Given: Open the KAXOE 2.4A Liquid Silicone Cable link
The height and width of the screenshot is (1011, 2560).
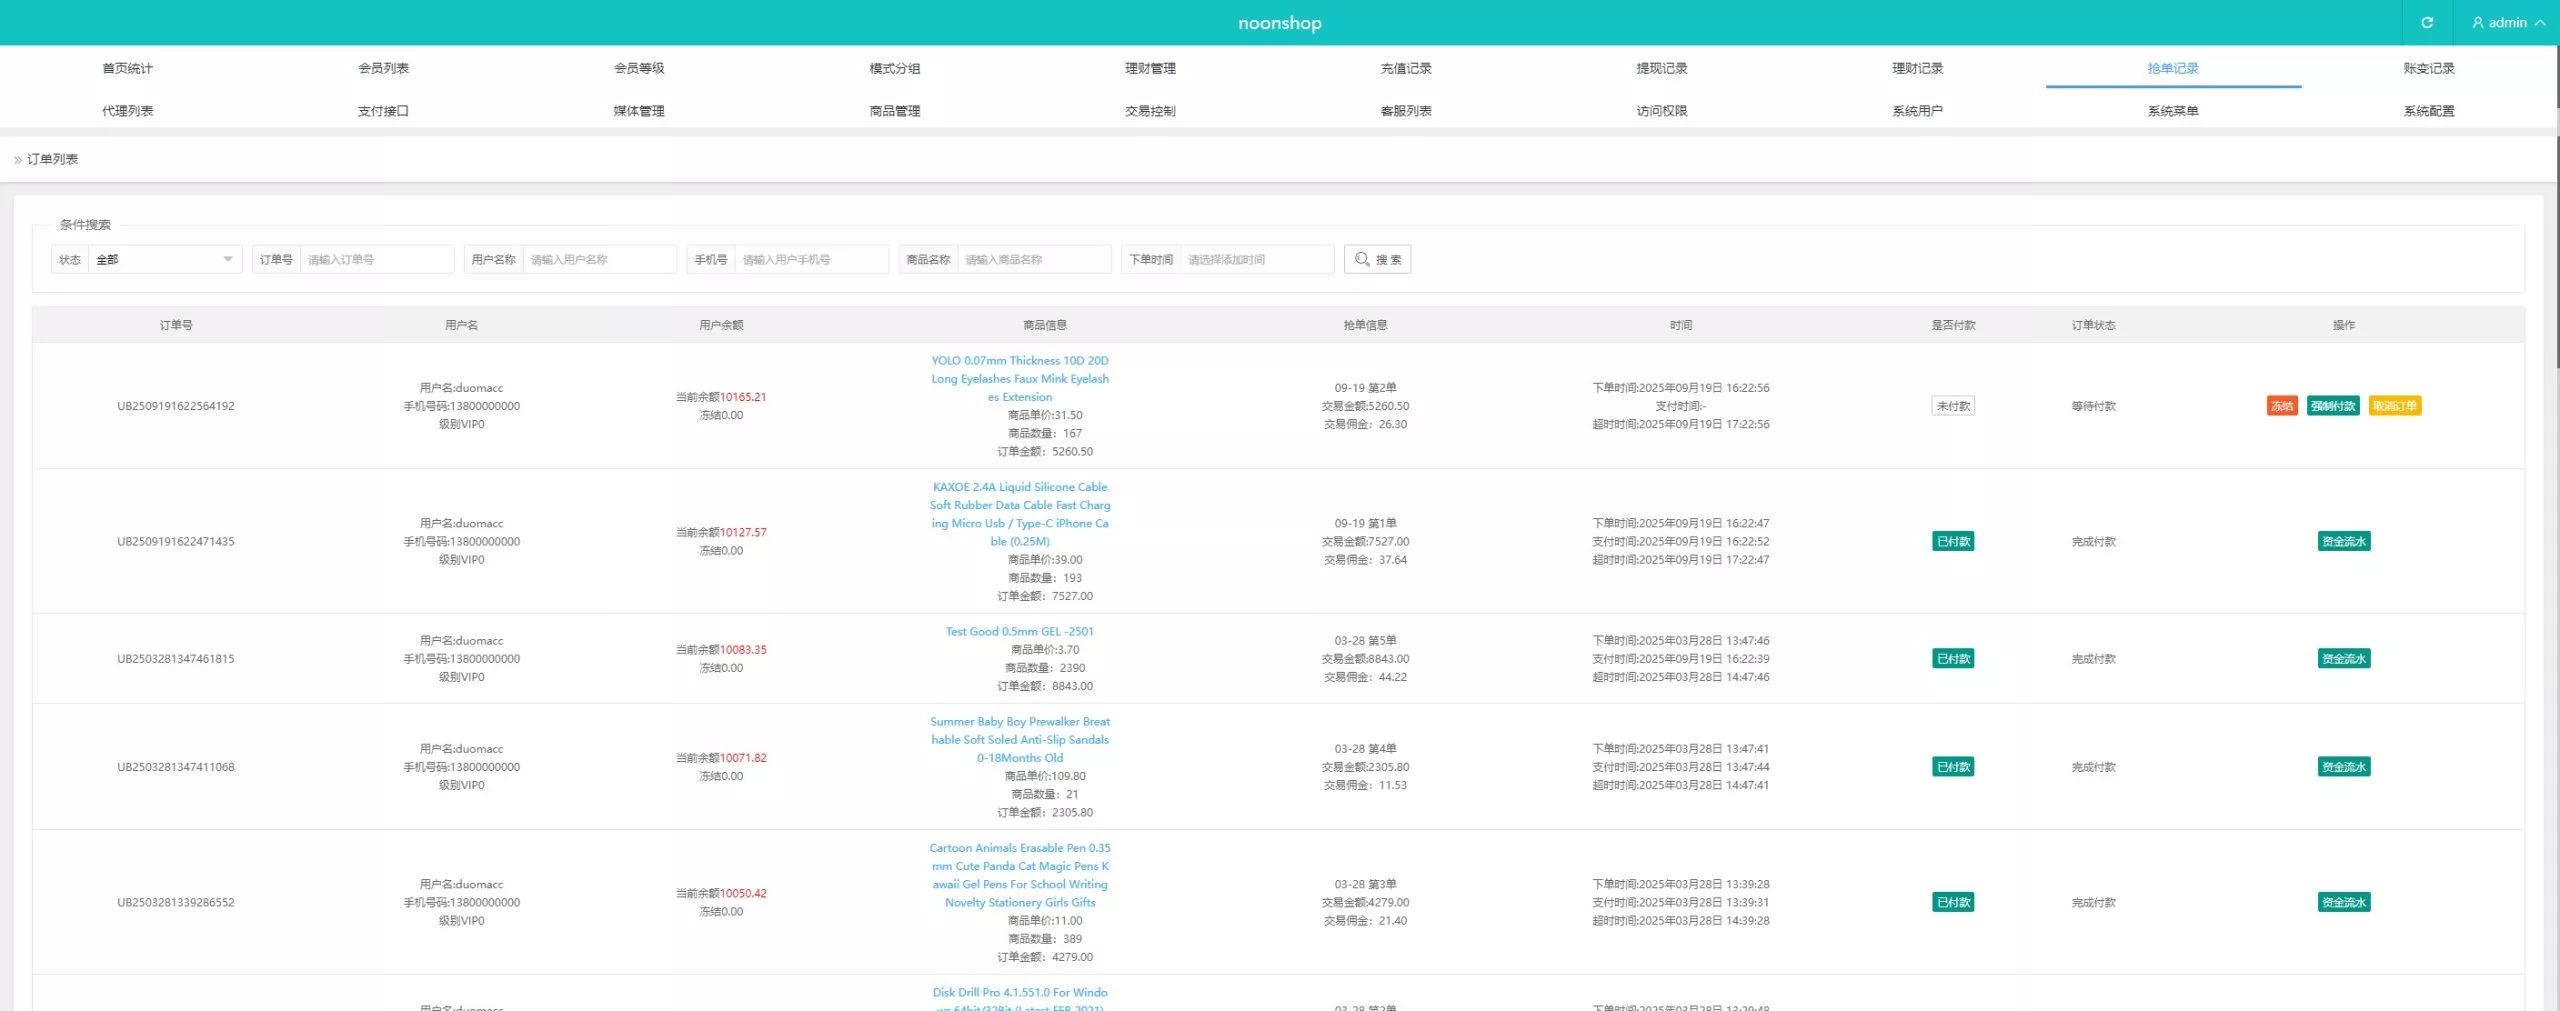Looking at the screenshot, I should [x=1020, y=514].
